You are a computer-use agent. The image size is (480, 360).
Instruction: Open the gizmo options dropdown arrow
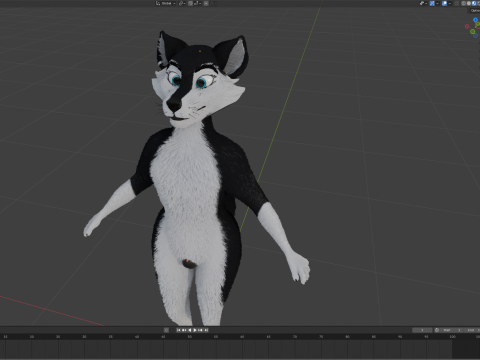click(x=437, y=3)
